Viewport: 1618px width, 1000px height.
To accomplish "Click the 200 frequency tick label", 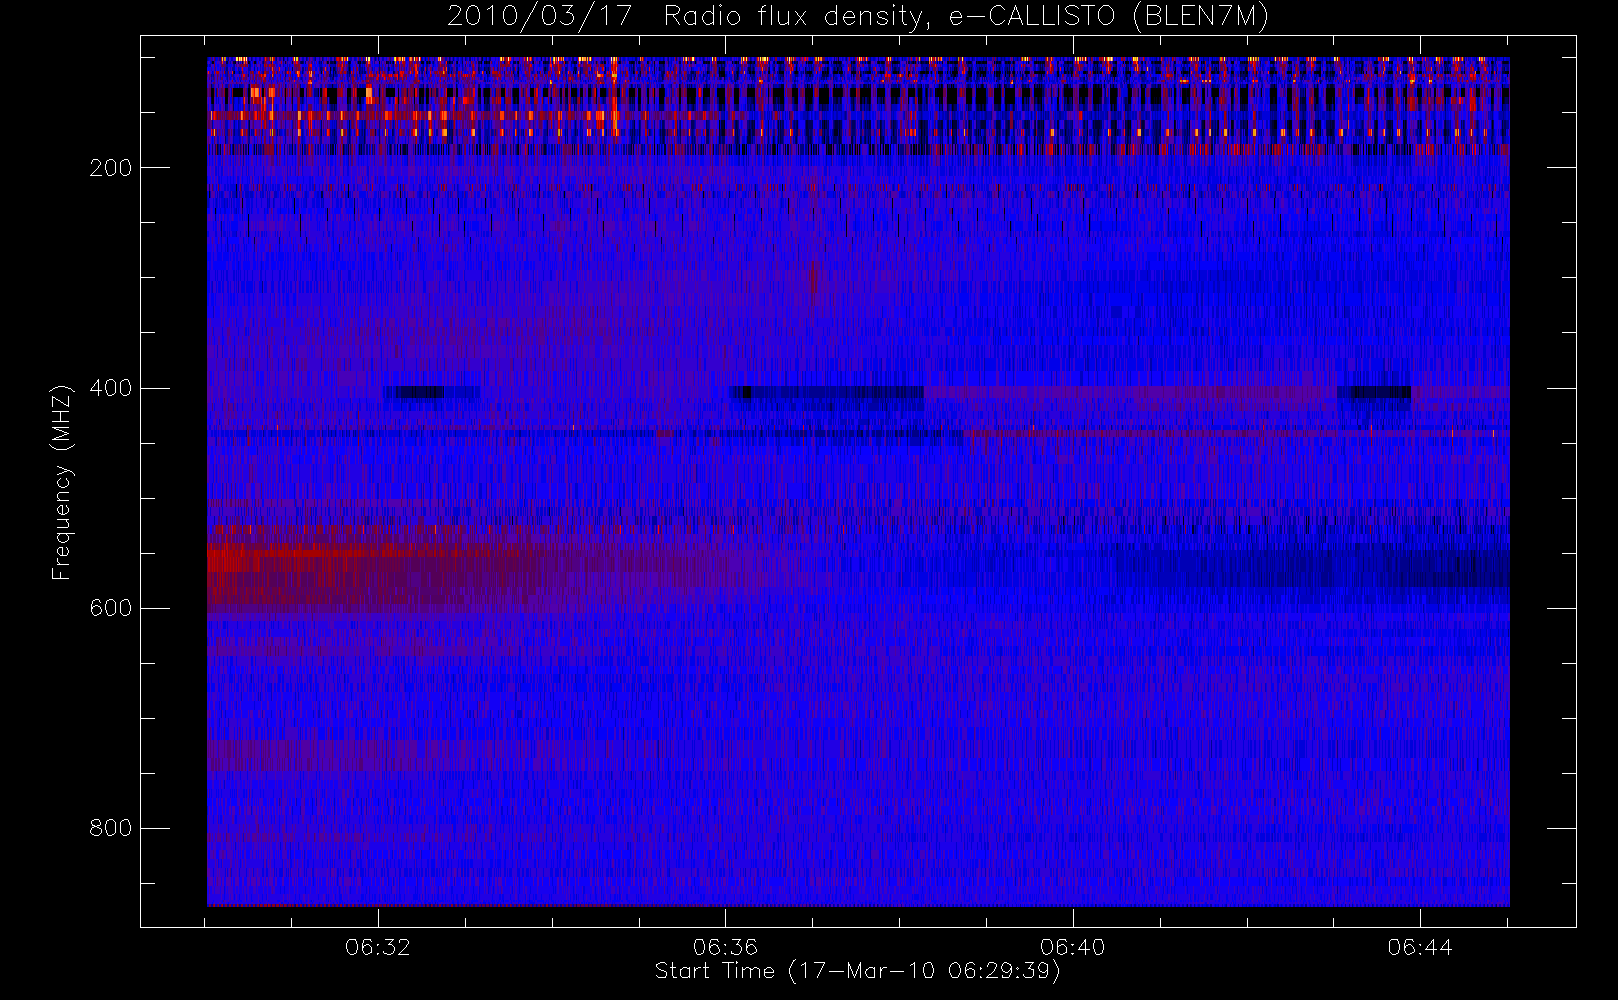I will pyautogui.click(x=110, y=168).
